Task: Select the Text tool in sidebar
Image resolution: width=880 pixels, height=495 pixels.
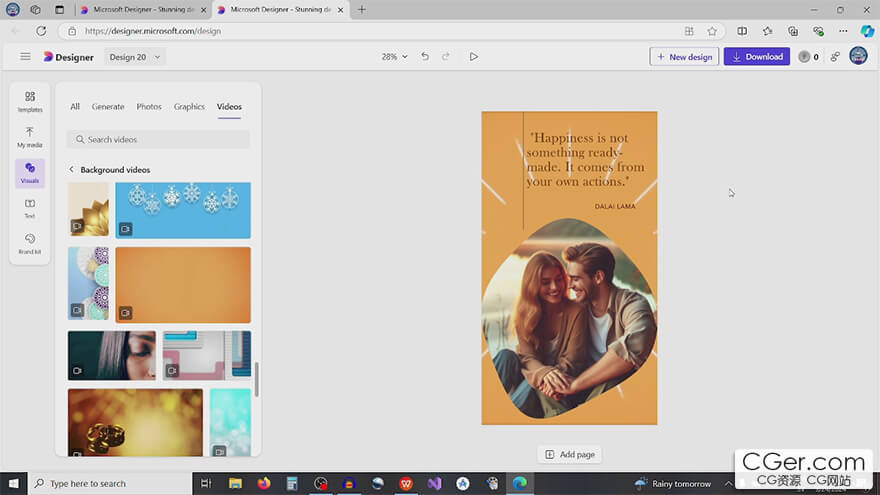Action: (x=30, y=207)
